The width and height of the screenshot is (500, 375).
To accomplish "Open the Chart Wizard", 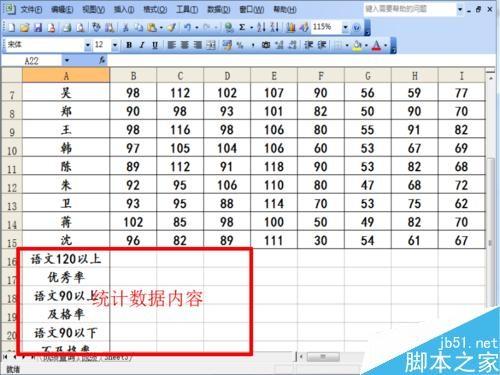I will [291, 27].
